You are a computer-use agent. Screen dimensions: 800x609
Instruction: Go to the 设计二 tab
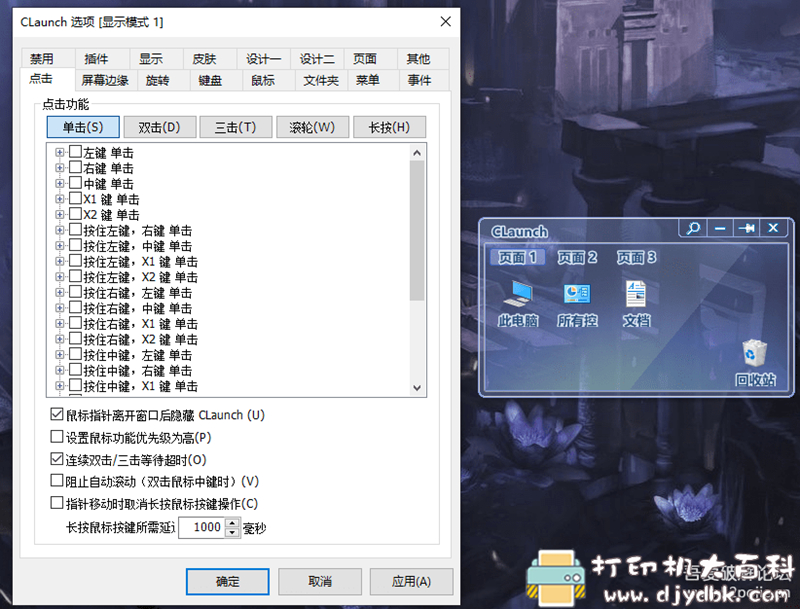(x=317, y=59)
